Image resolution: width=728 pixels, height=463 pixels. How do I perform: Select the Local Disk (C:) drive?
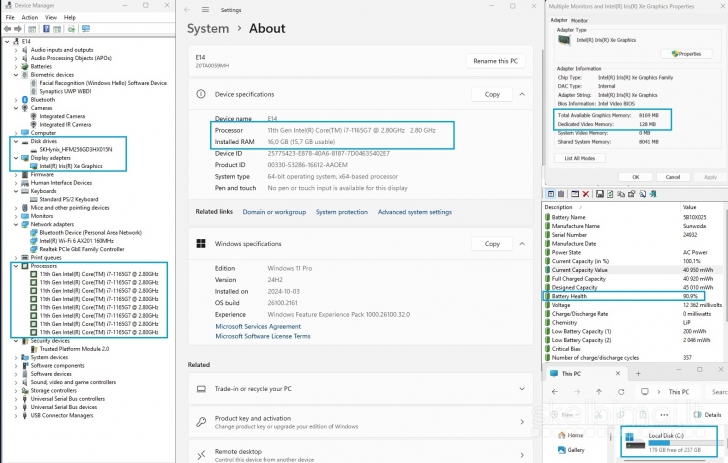pyautogui.click(x=669, y=442)
